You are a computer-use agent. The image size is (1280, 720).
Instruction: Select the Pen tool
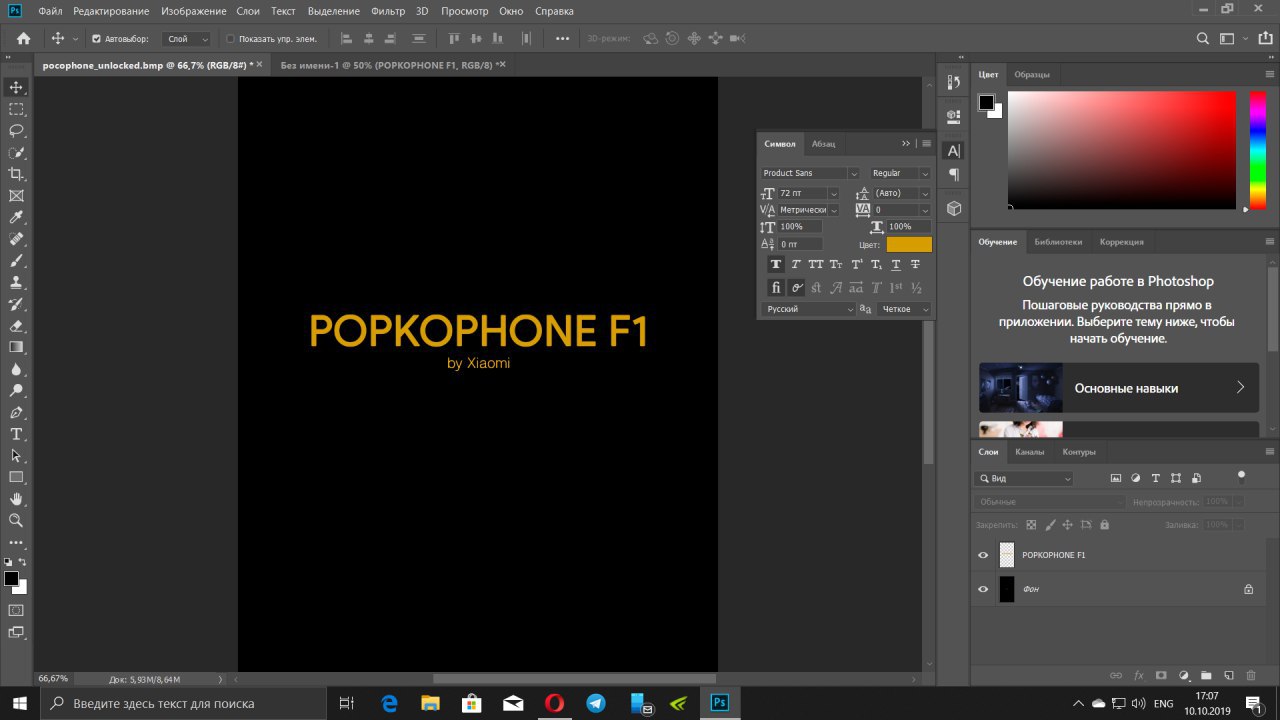click(x=16, y=412)
